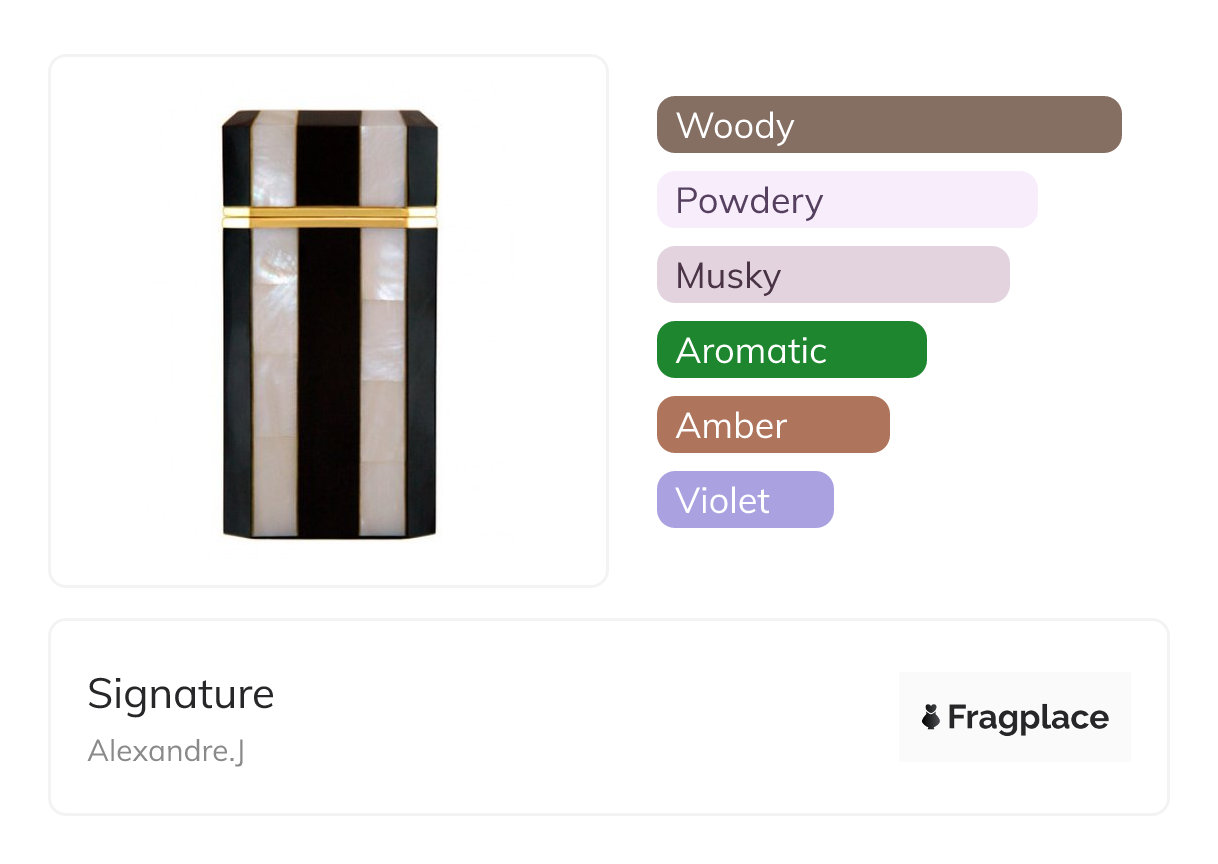This screenshot has height=864, width=1218.
Task: Click empty white area left of the bottle
Action: tap(130, 320)
